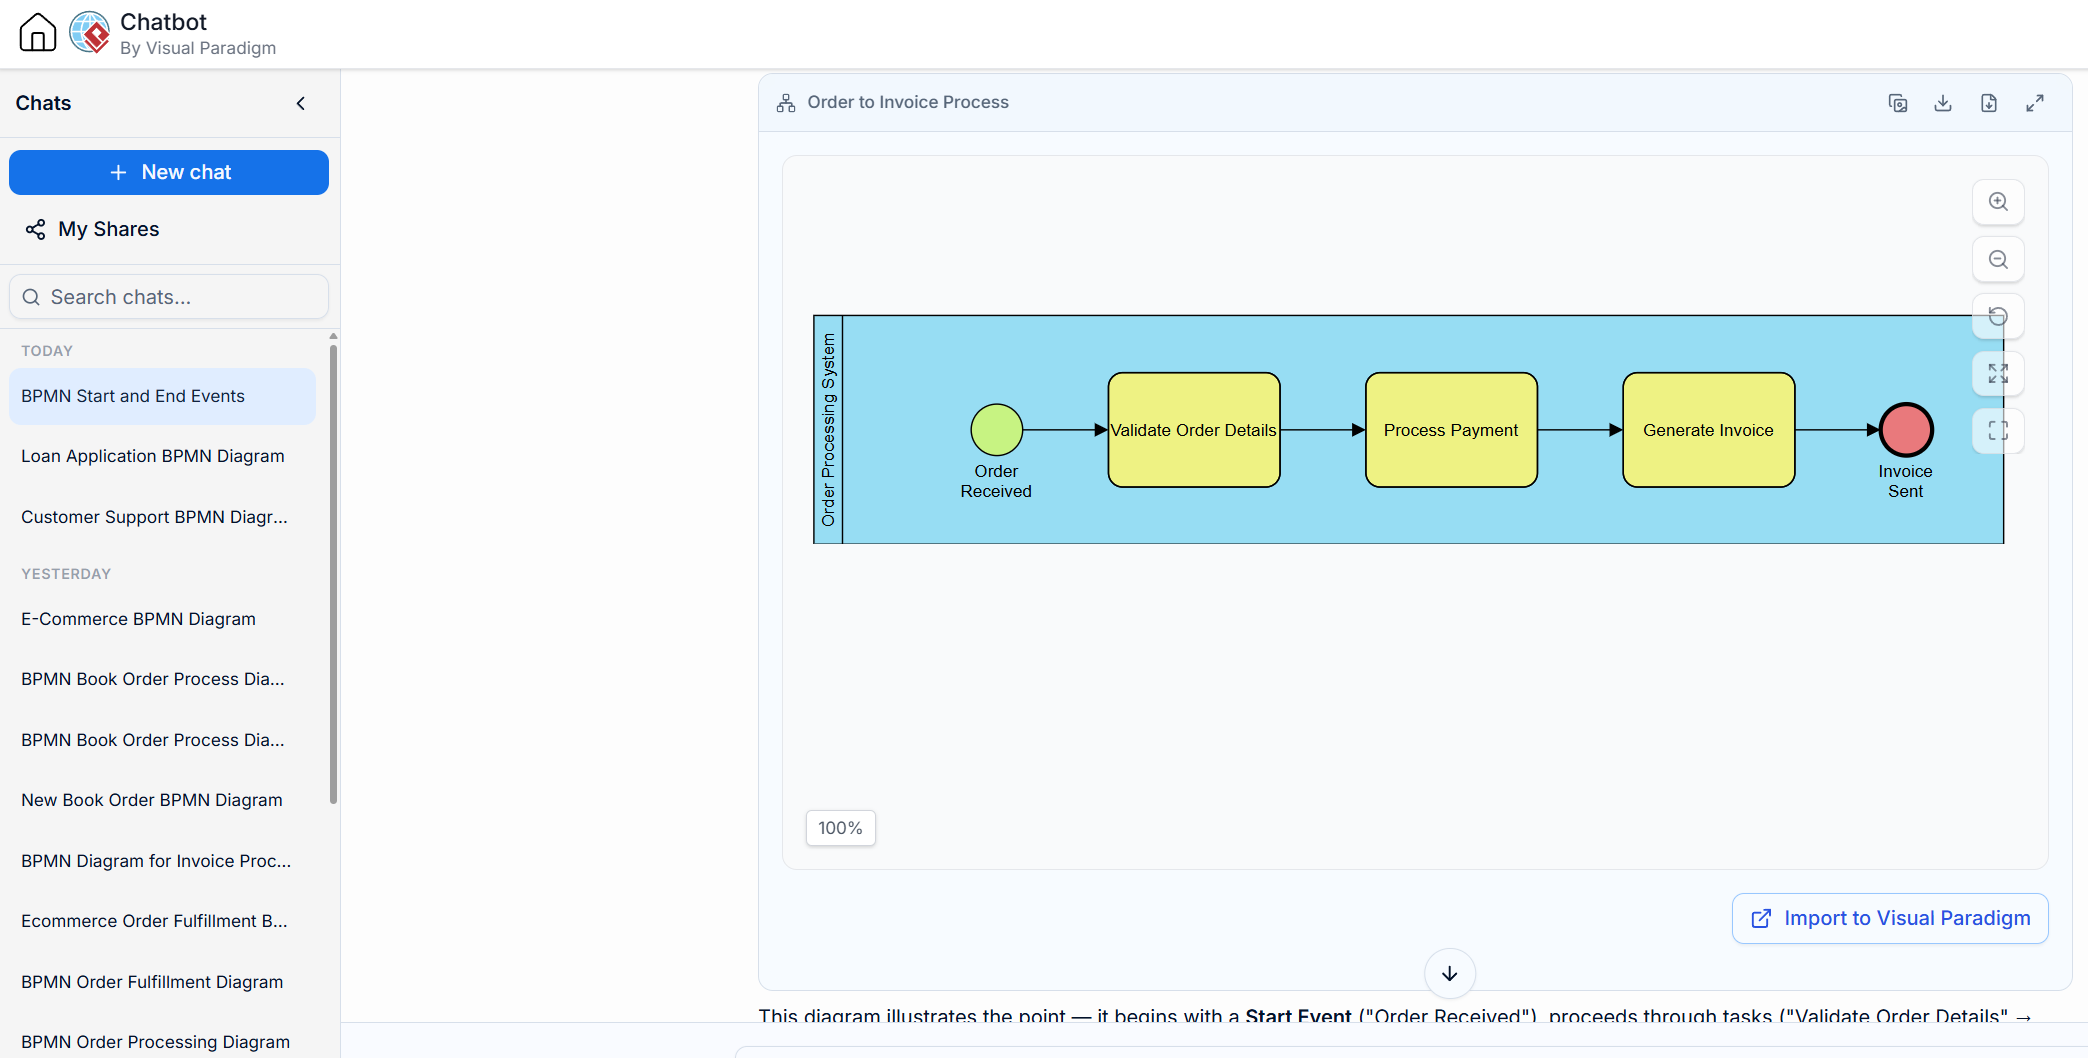Screen dimensions: 2088x1058
Task: Click the Order Processing System lane header
Action: pos(828,430)
